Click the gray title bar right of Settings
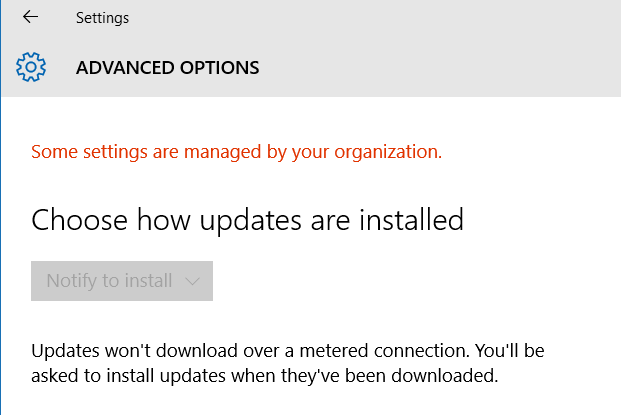This screenshot has height=415, width=621. coord(372,18)
